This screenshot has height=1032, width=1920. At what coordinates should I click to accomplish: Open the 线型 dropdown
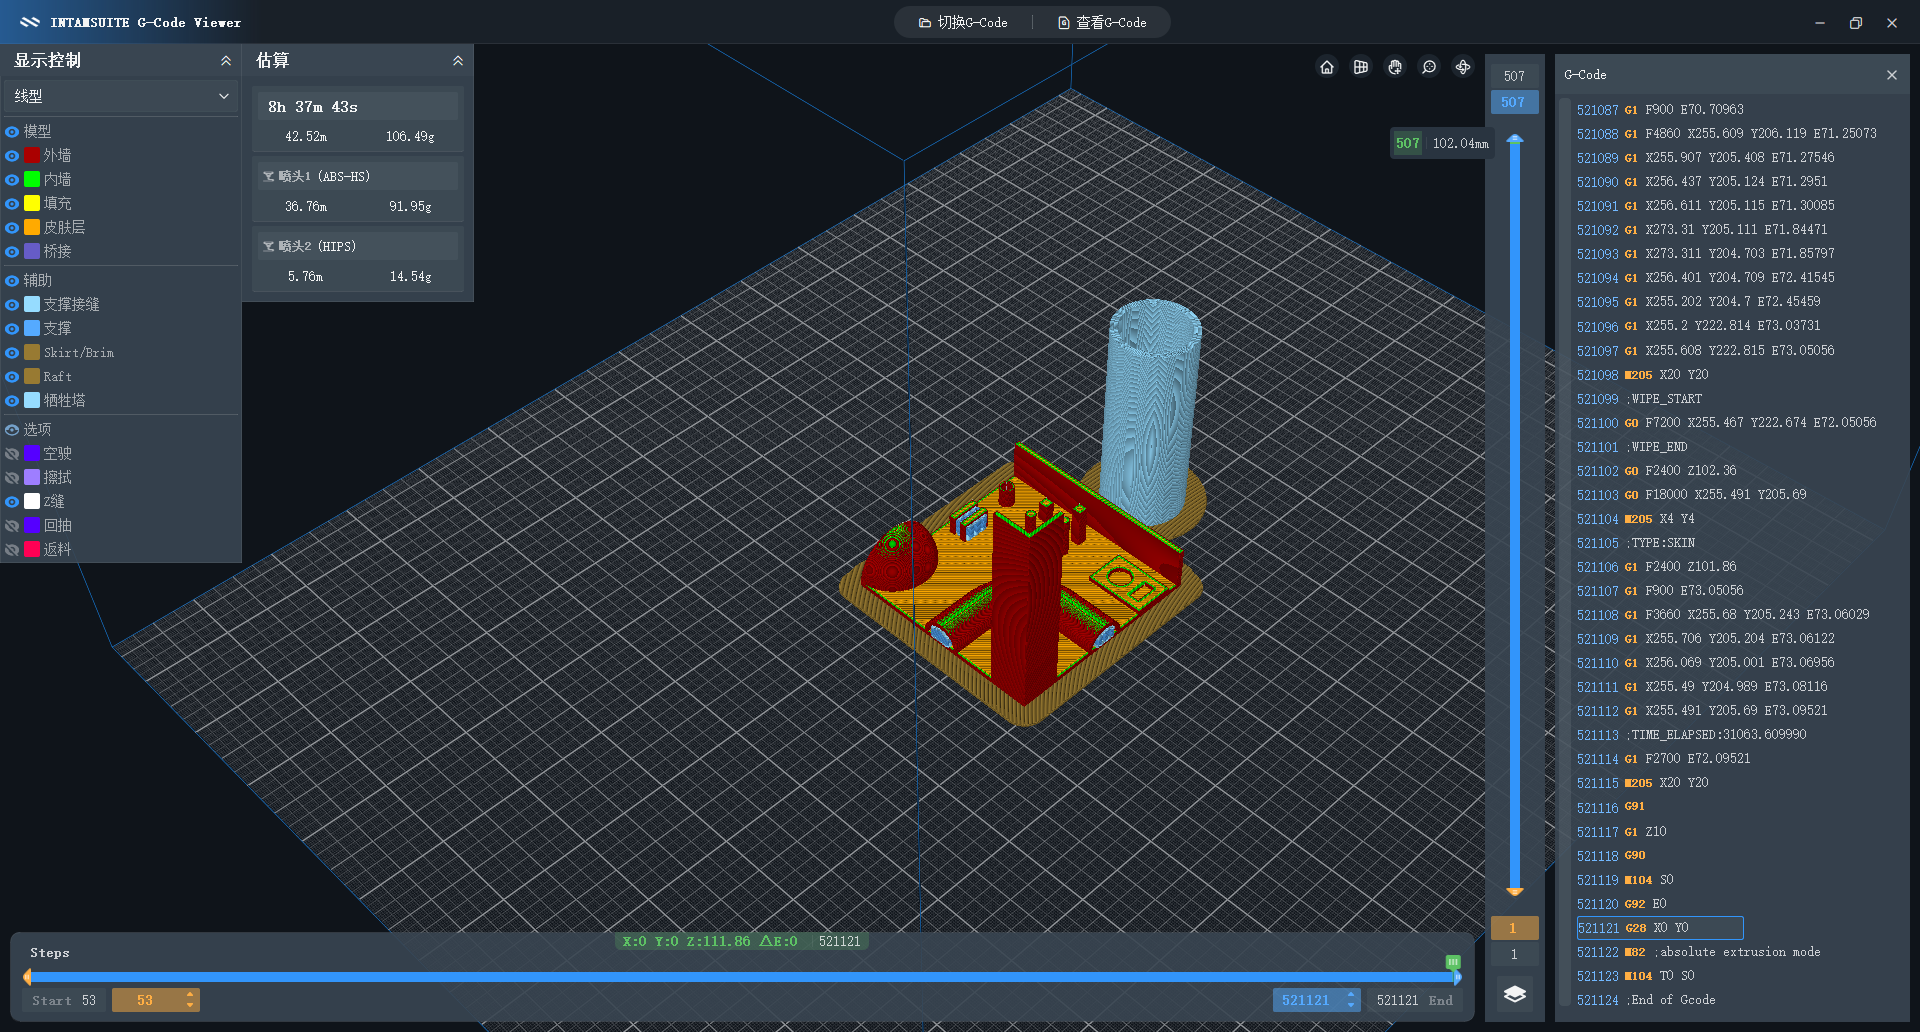(121, 96)
